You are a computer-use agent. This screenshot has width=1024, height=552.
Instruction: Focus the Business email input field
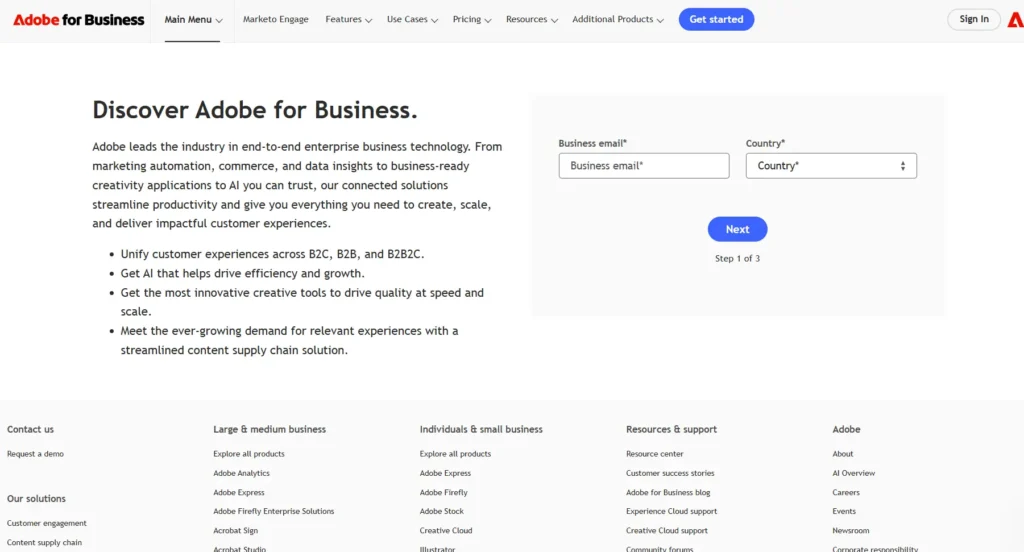[644, 166]
